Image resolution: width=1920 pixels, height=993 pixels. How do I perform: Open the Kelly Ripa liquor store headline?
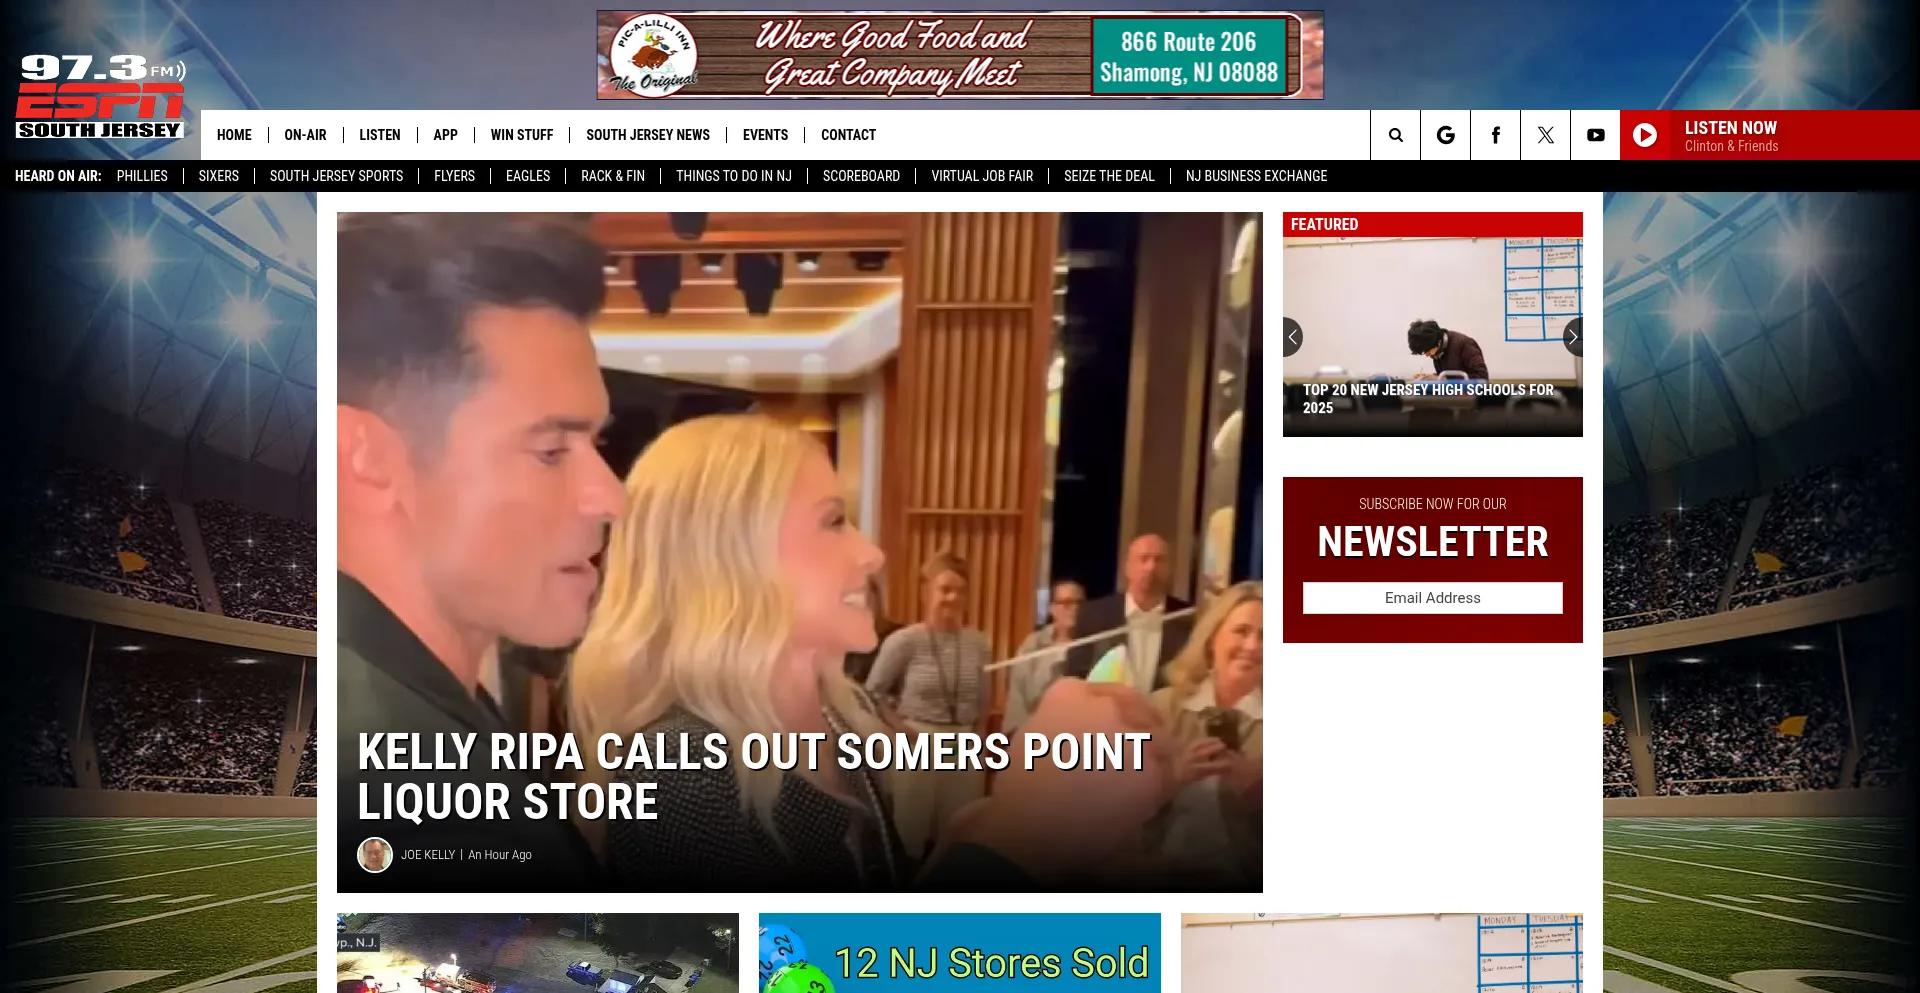(x=753, y=777)
